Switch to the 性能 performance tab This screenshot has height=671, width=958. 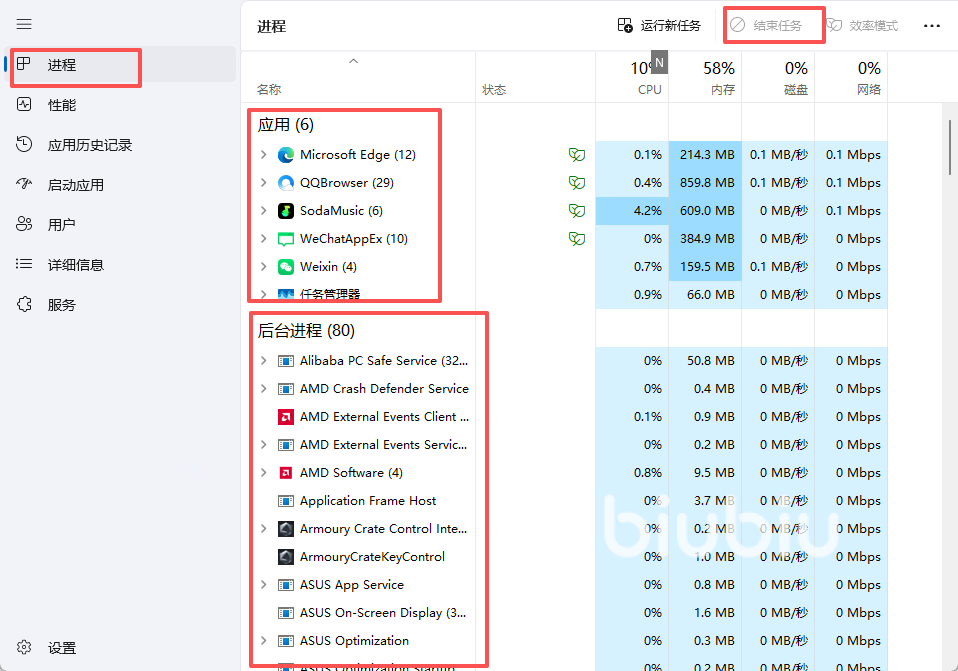tap(61, 105)
